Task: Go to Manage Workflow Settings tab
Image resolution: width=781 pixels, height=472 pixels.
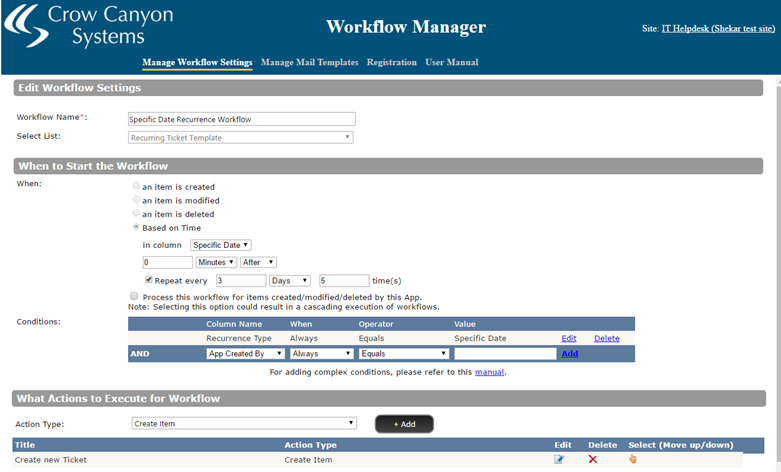Action: (197, 62)
